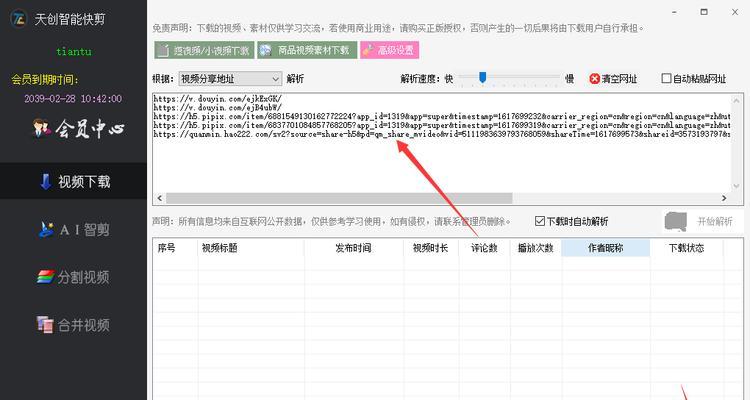This screenshot has height=400, width=750.
Task: Click the URL box horizontal scrollbar thumb
Action: [339, 198]
